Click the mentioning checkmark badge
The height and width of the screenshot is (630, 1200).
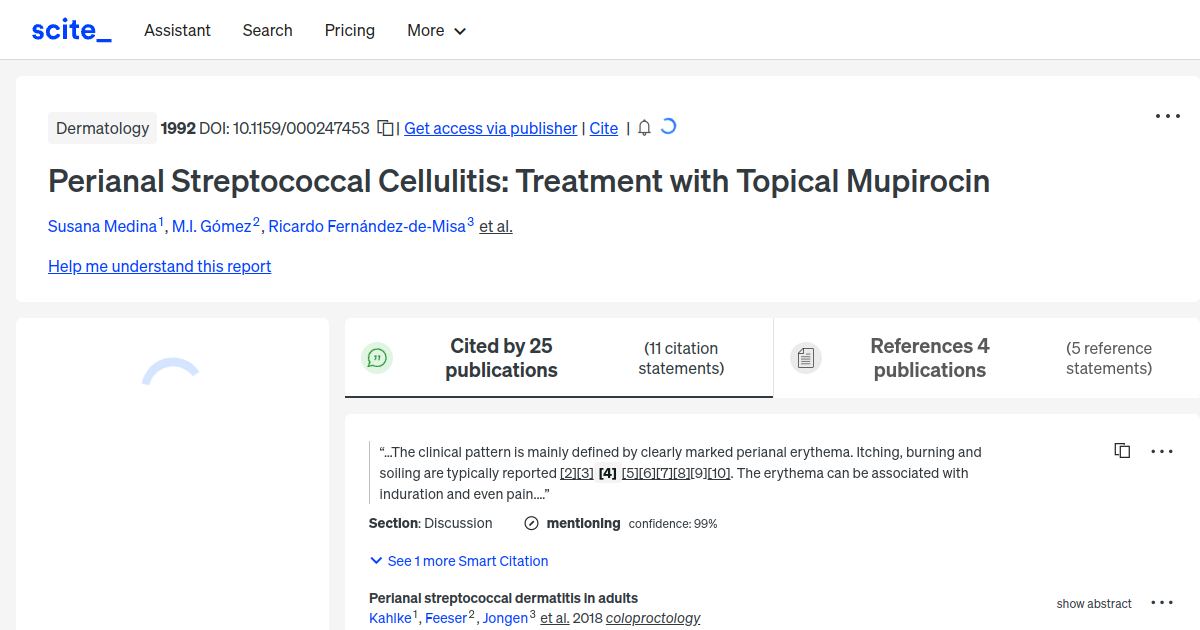530,522
